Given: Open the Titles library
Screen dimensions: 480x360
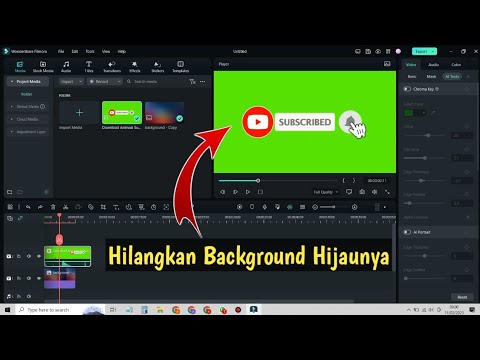Looking at the screenshot, I should [89, 66].
